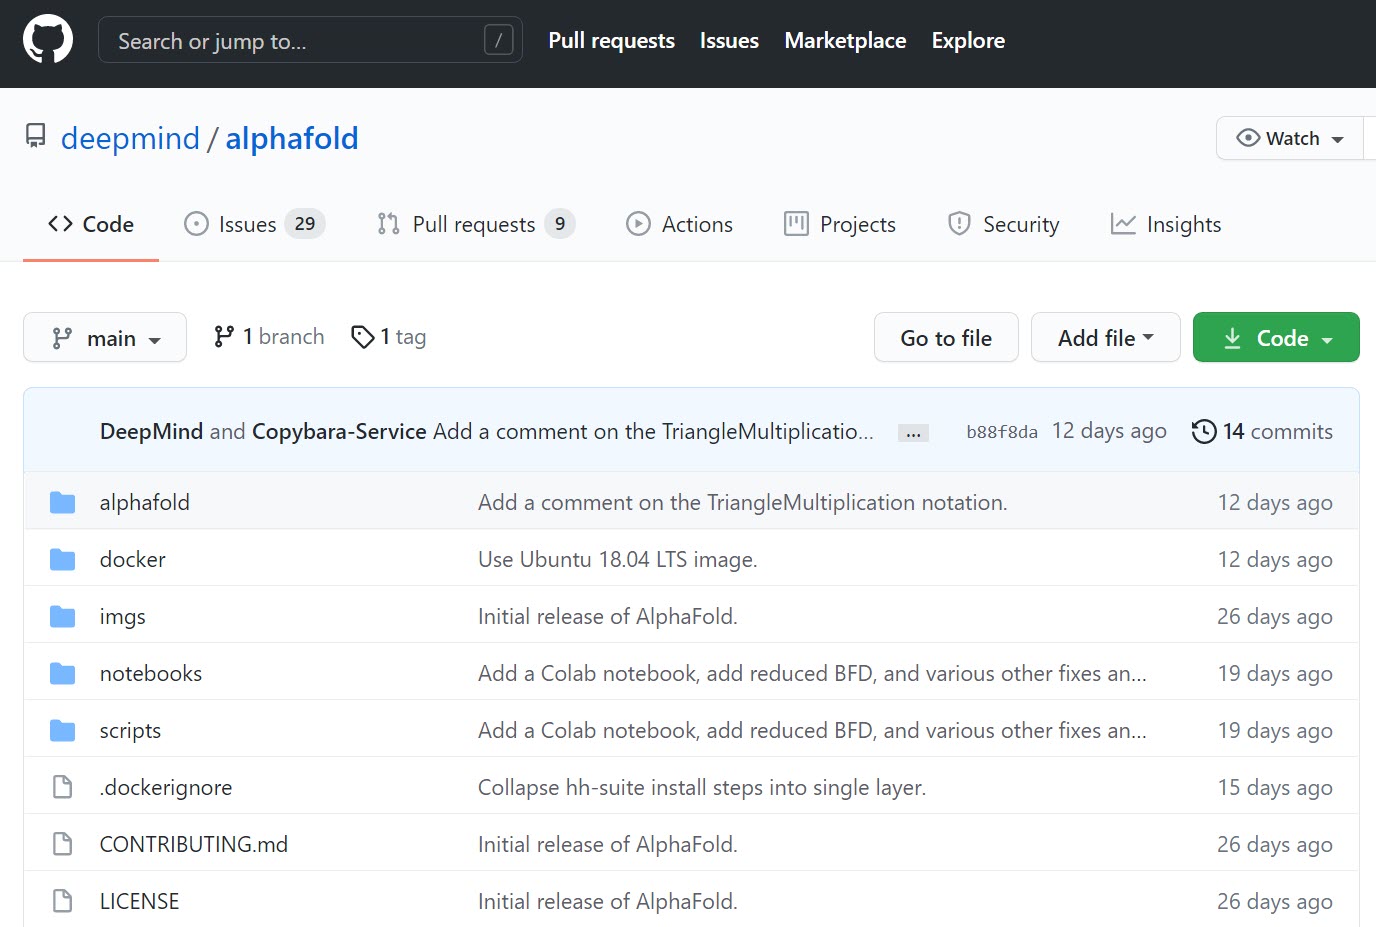The height and width of the screenshot is (927, 1376).
Task: Open notebooks row 'Add a Colab notebook' commit message
Action: [812, 673]
